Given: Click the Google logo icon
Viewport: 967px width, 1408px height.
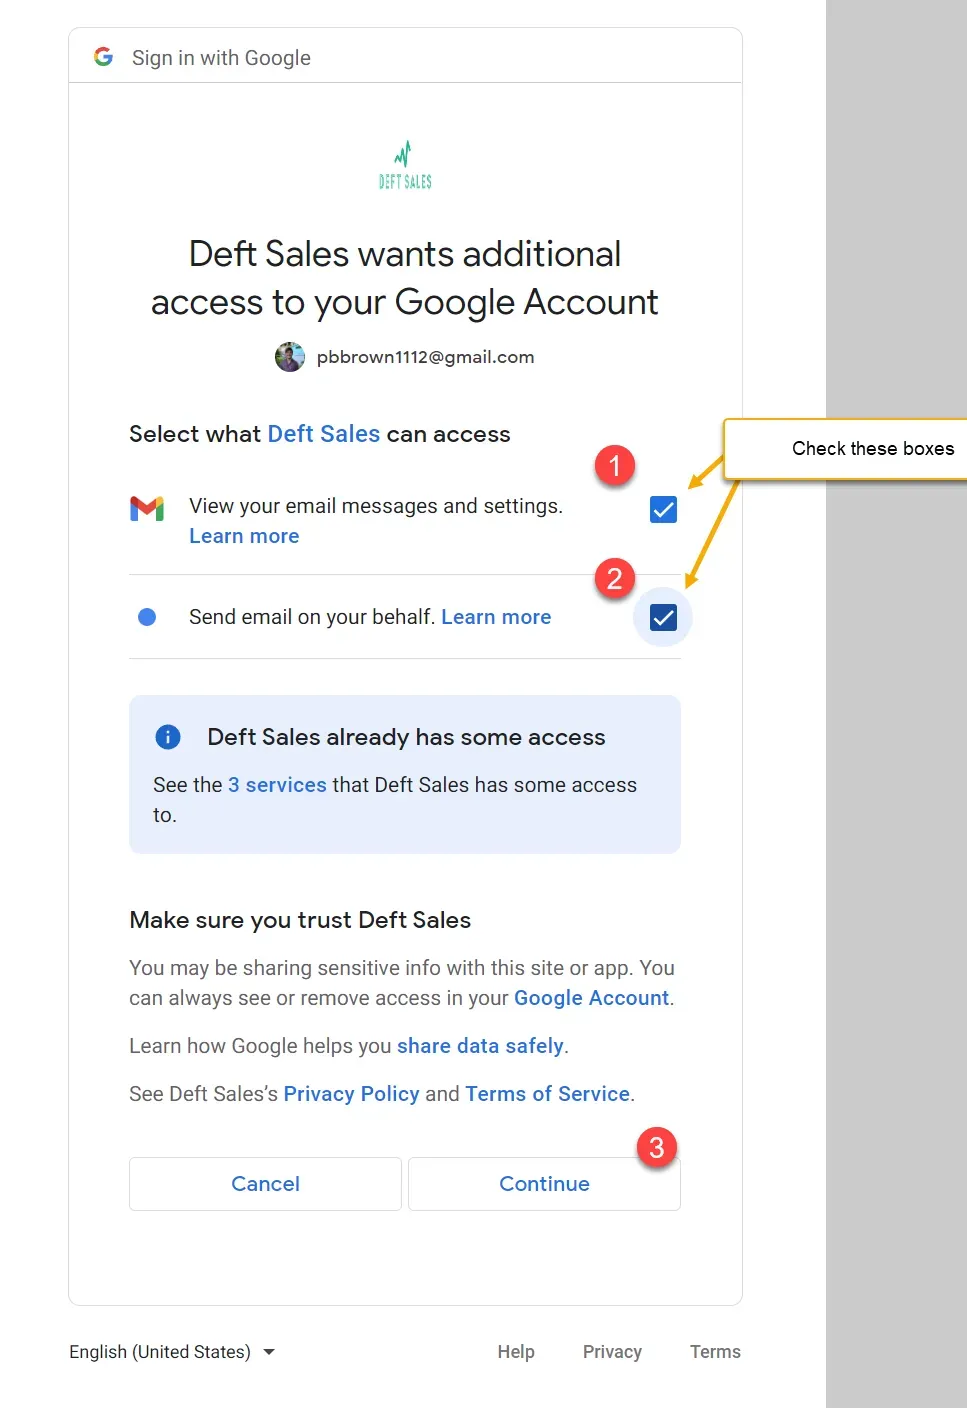Looking at the screenshot, I should coord(103,57).
